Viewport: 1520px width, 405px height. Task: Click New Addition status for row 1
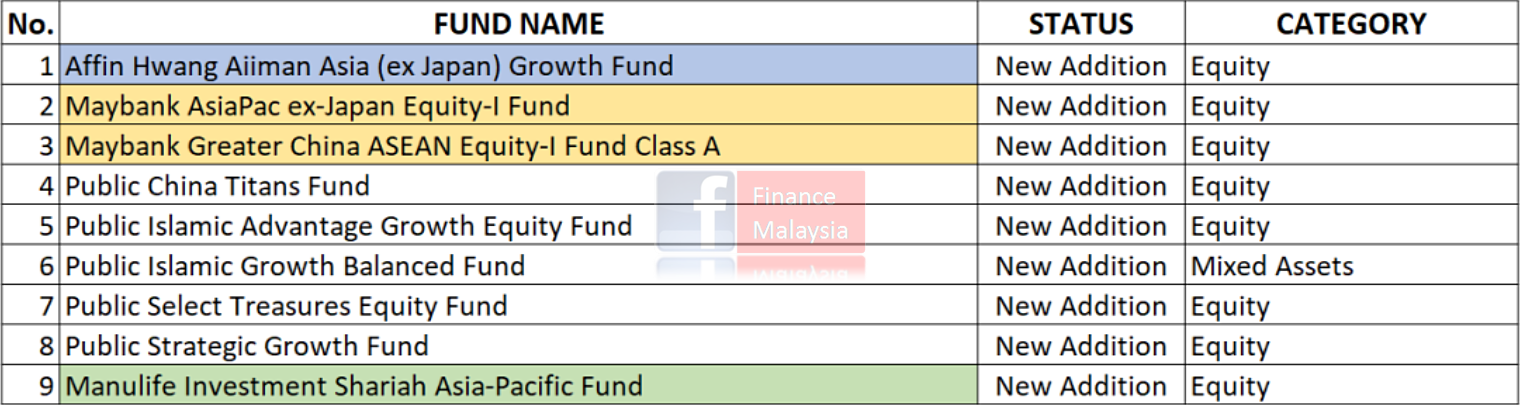[1080, 66]
